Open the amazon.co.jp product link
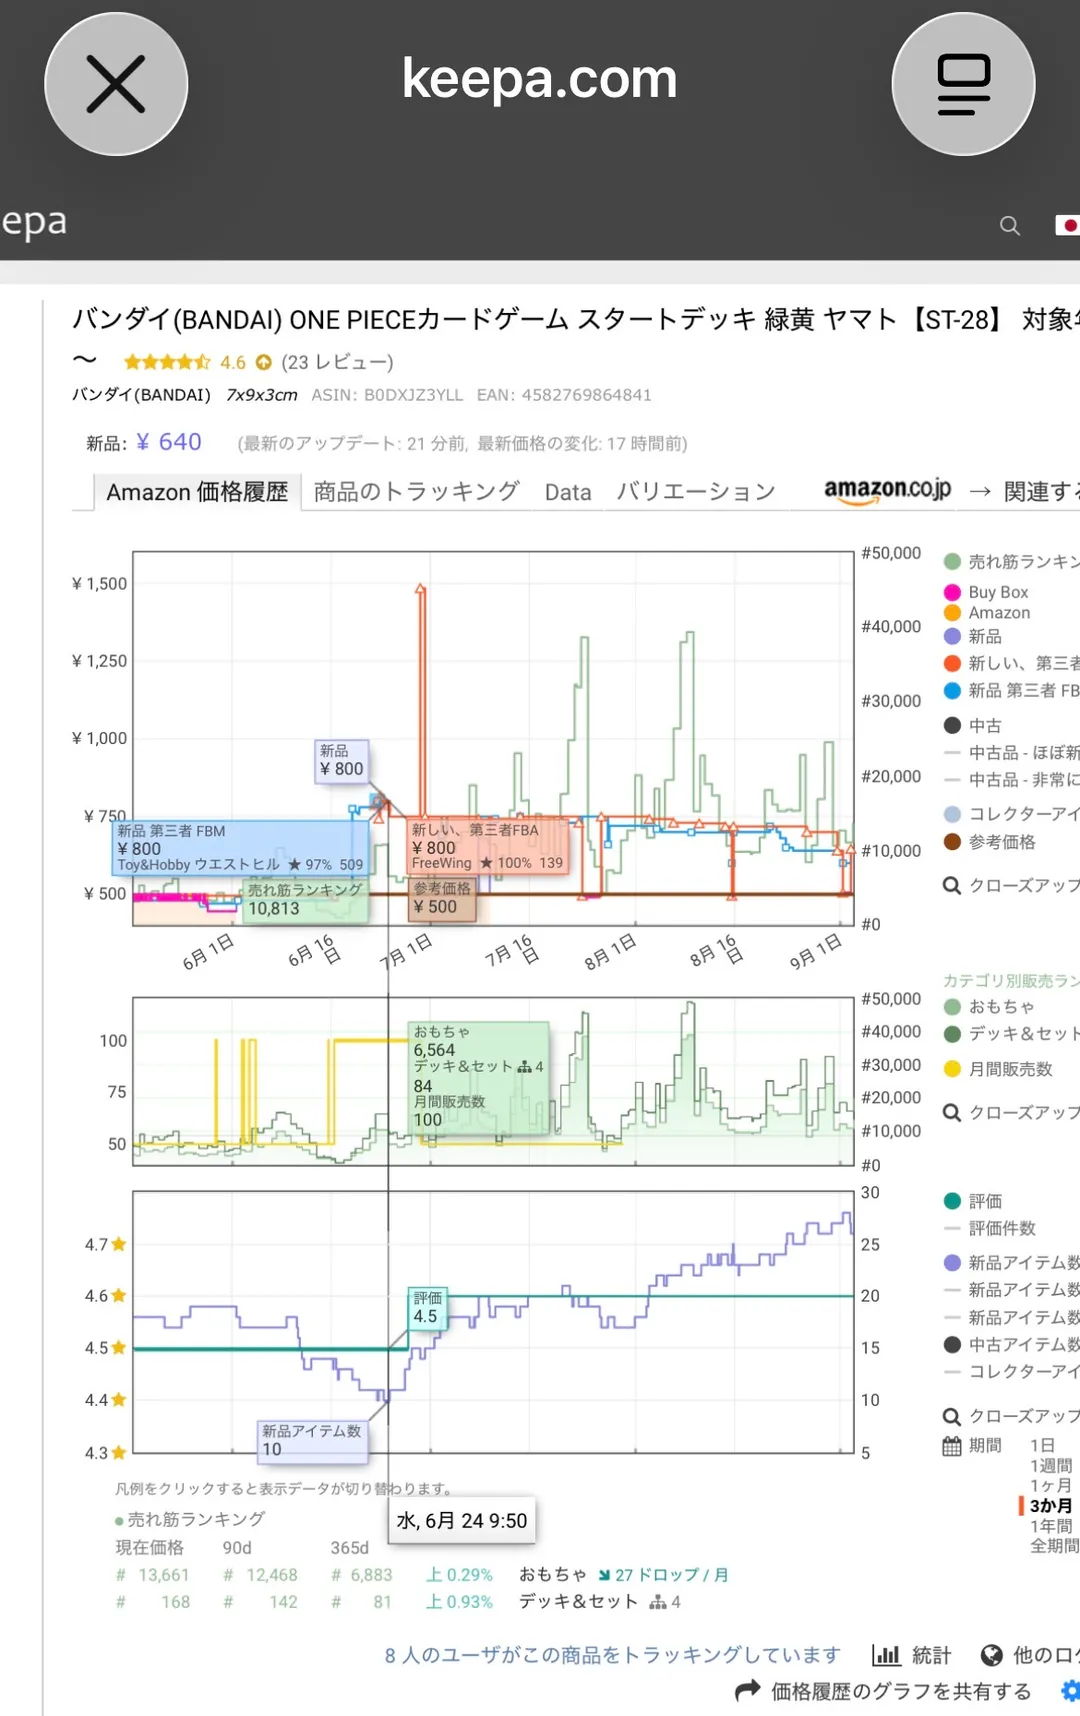 [887, 490]
